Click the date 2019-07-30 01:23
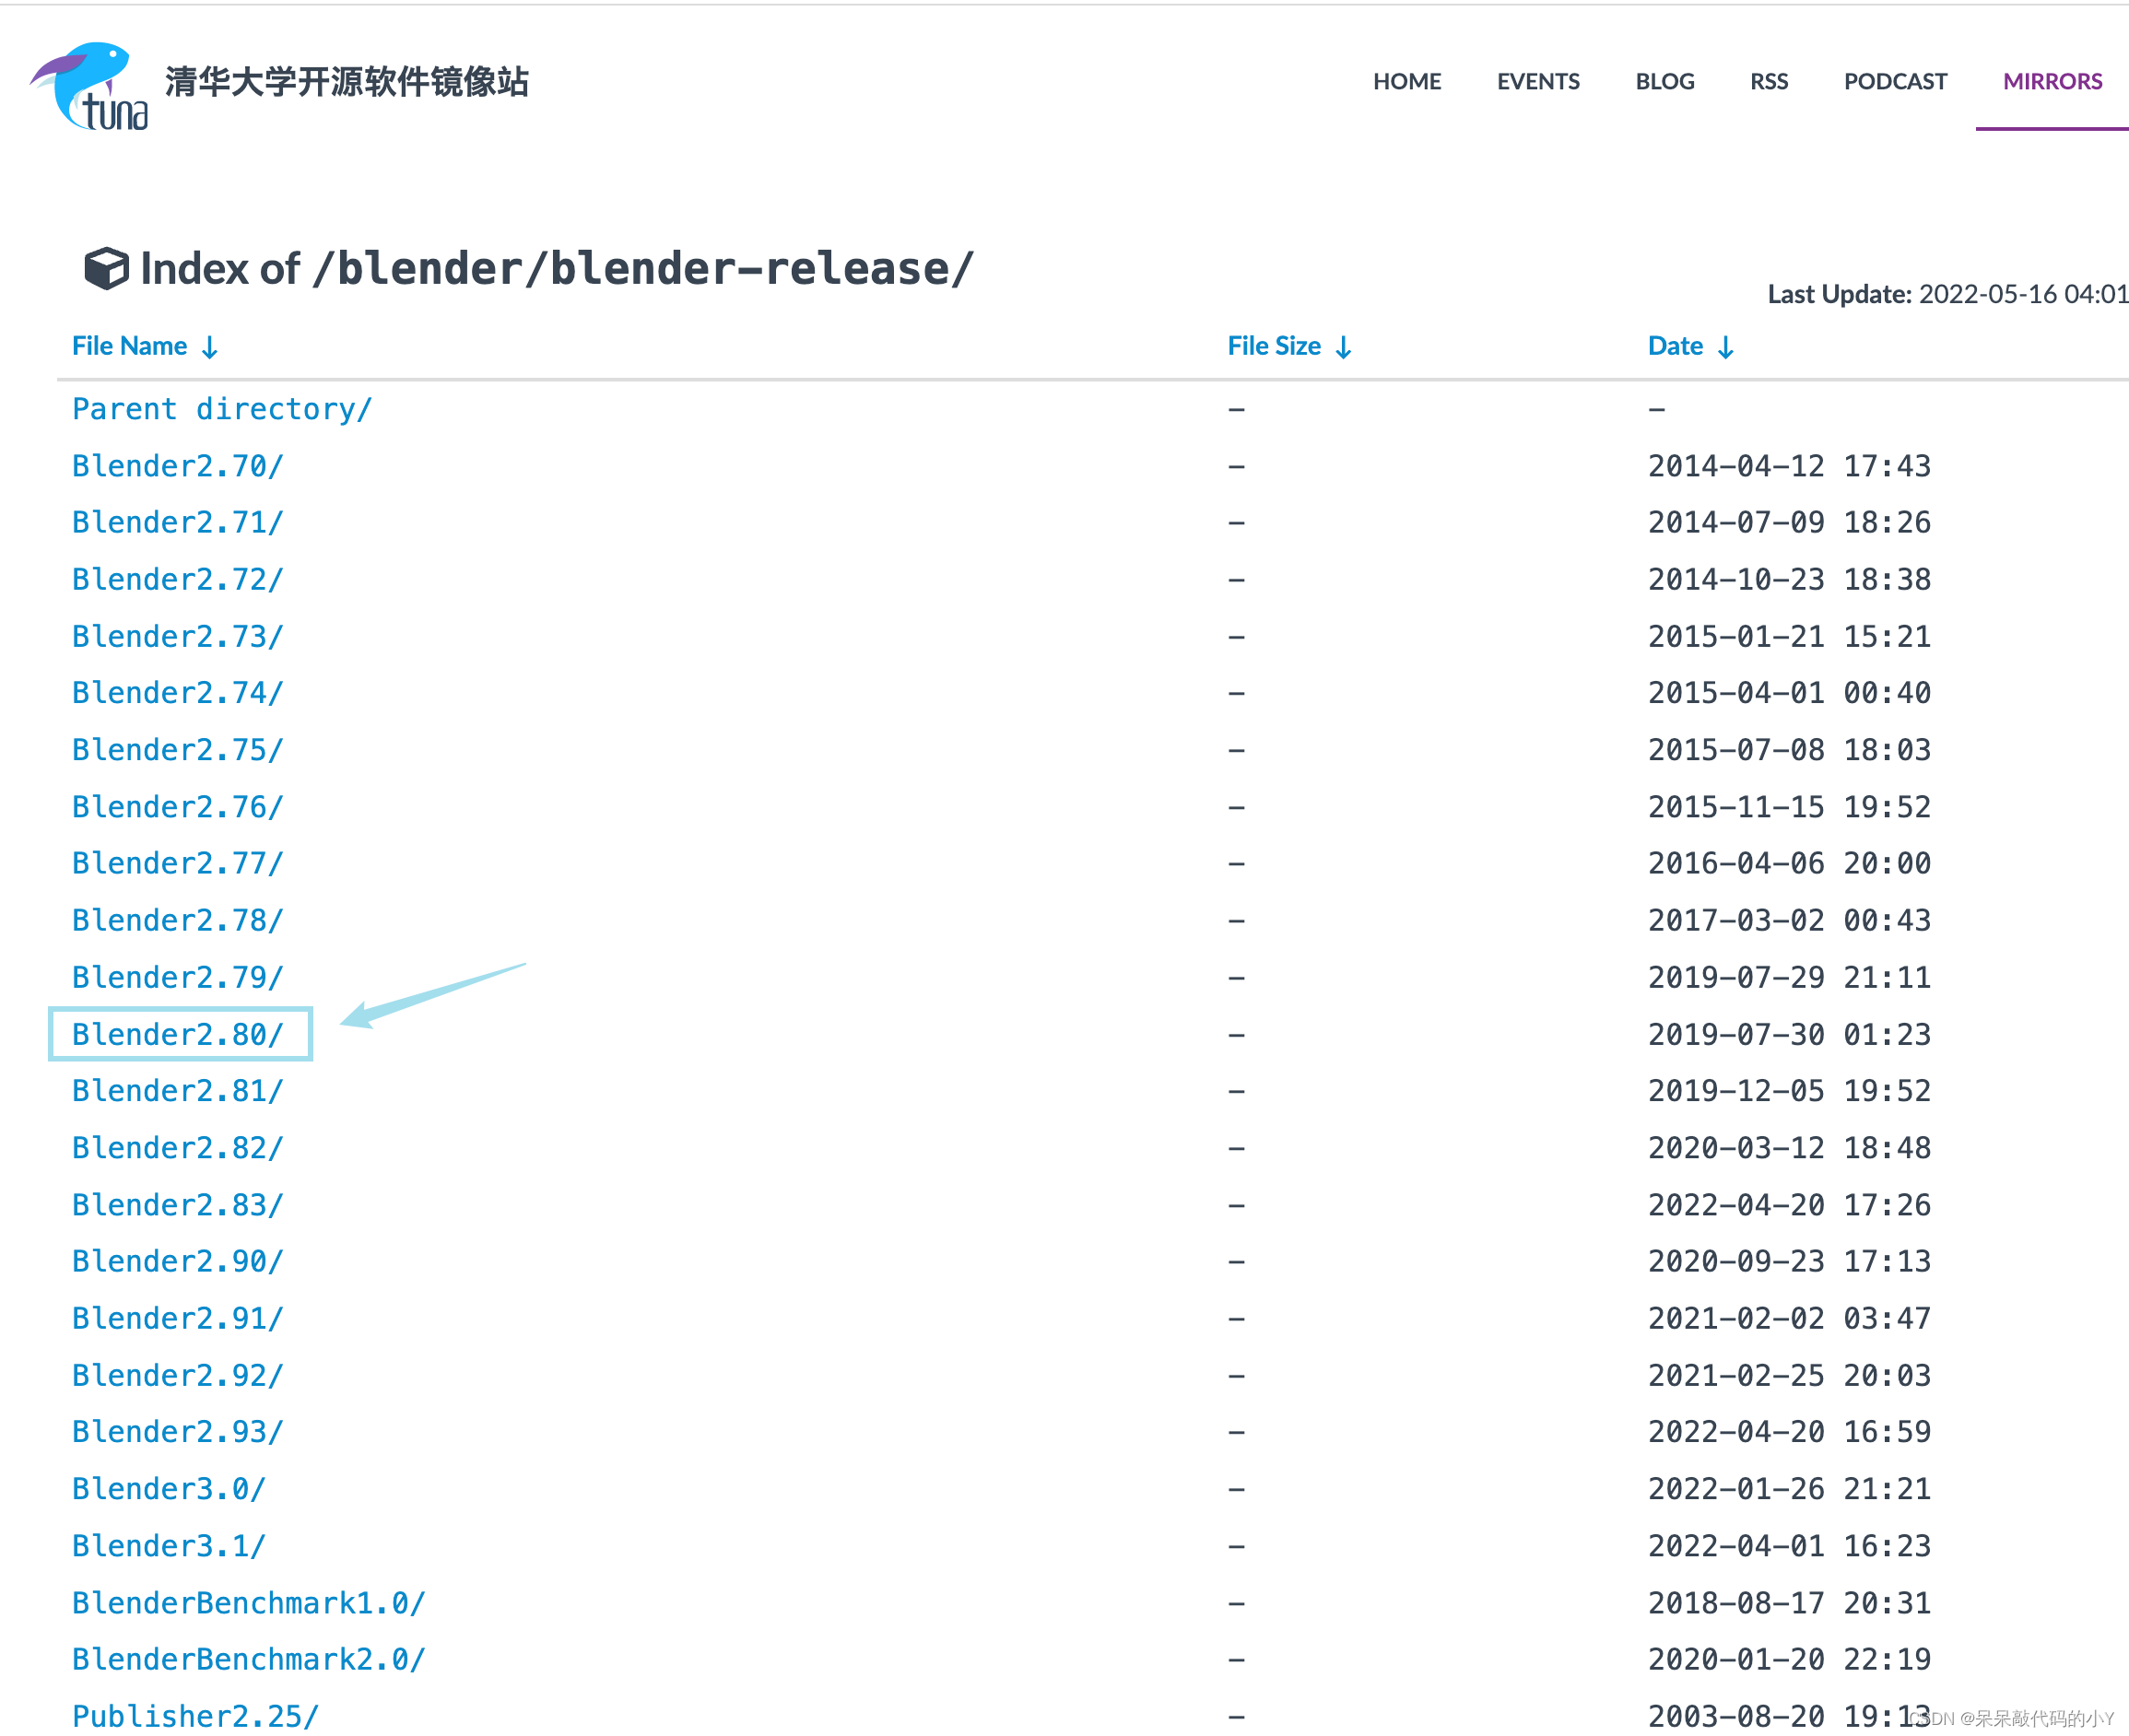Viewport: 2129px width, 1736px height. tap(1789, 1034)
